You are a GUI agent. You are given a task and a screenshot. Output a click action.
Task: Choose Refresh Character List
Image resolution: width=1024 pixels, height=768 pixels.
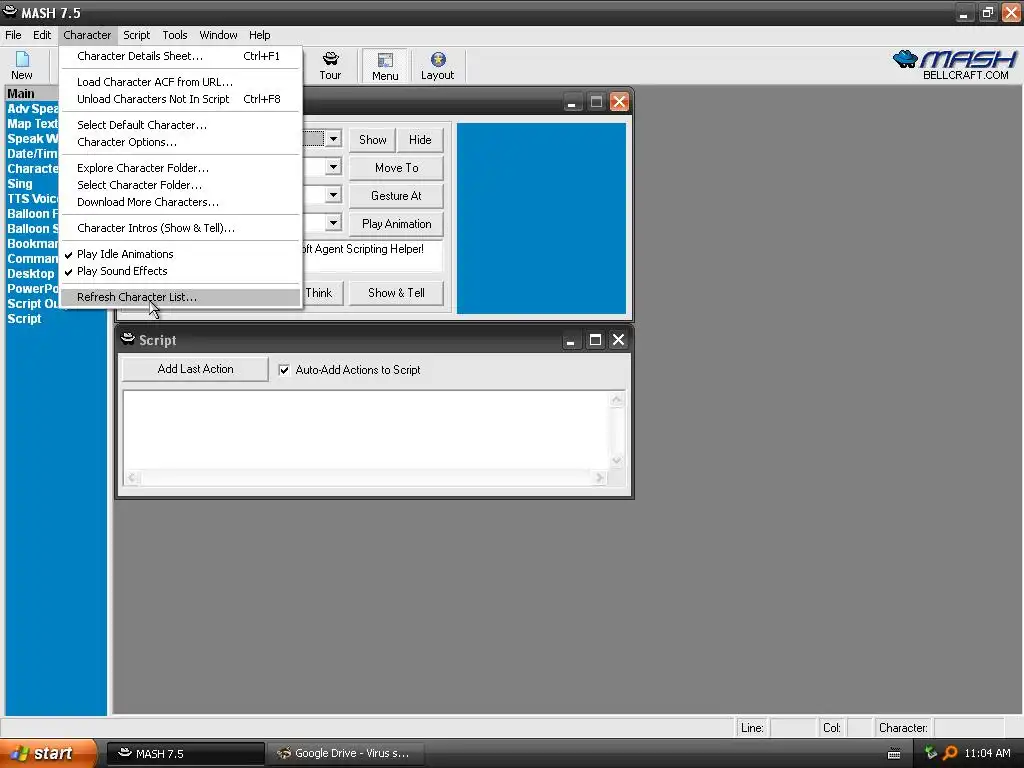181,297
